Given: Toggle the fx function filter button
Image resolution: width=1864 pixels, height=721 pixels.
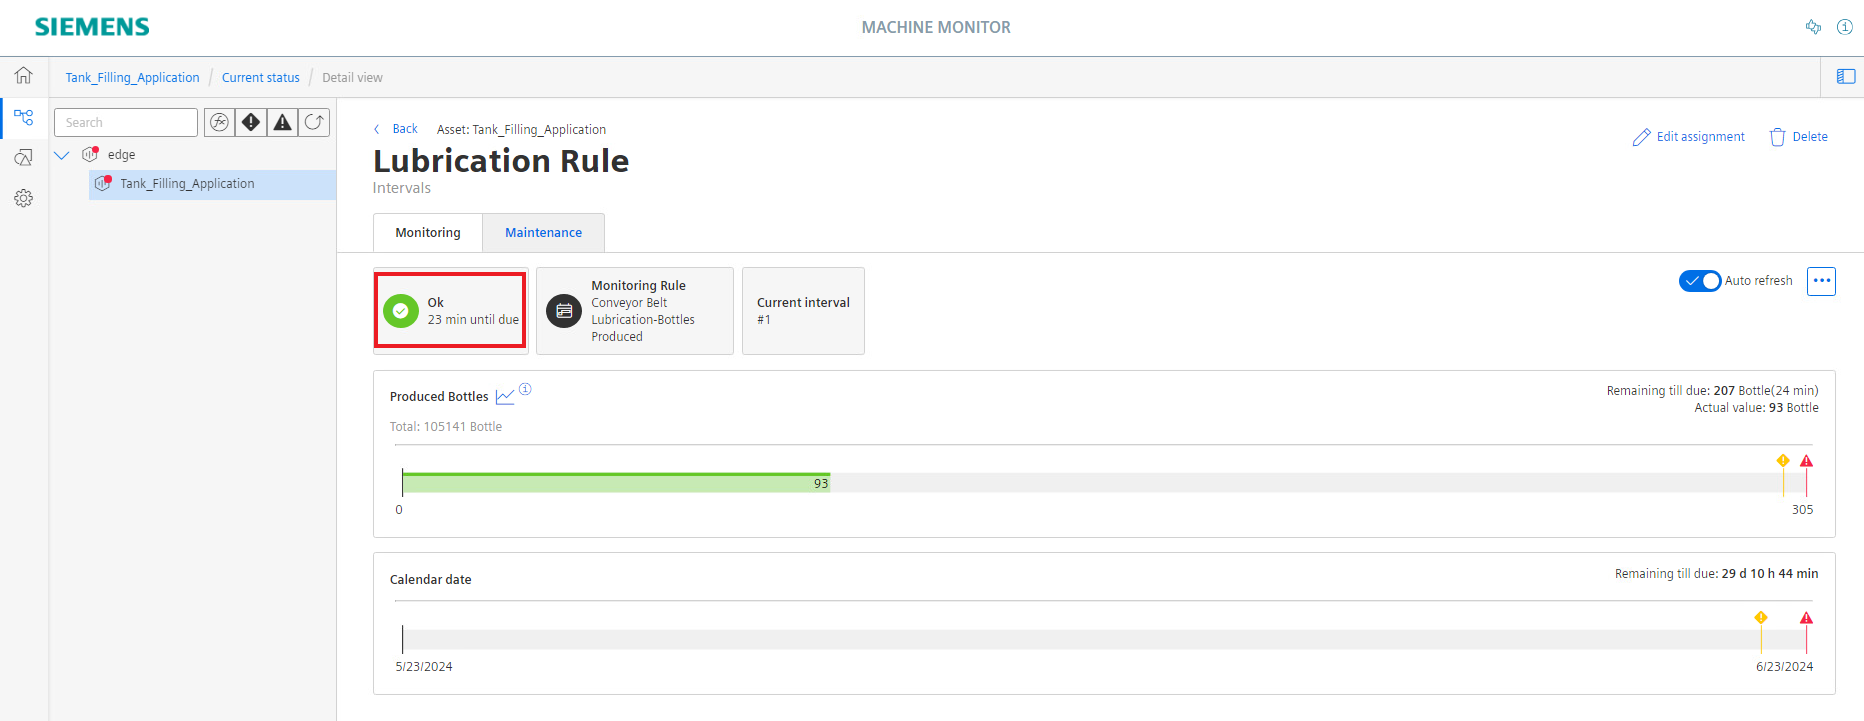Looking at the screenshot, I should [x=219, y=122].
